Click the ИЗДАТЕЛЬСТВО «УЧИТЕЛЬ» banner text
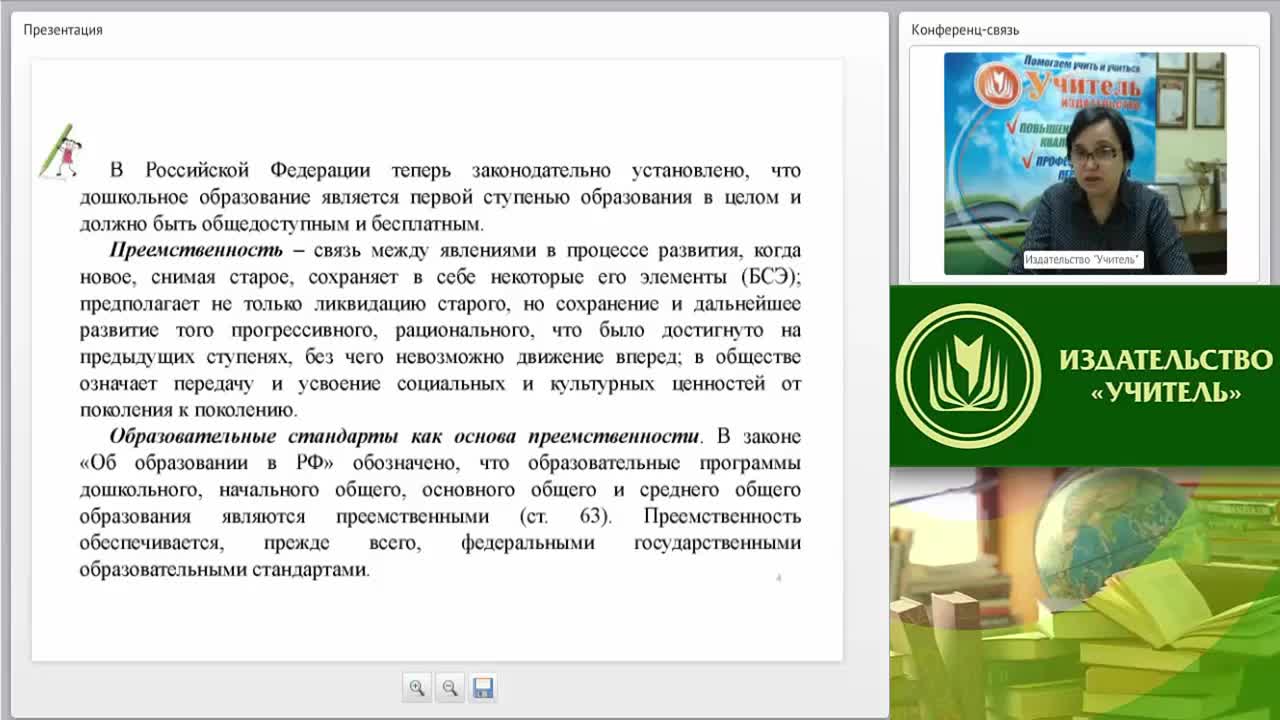Screen dimensions: 1280x720 (1166, 375)
